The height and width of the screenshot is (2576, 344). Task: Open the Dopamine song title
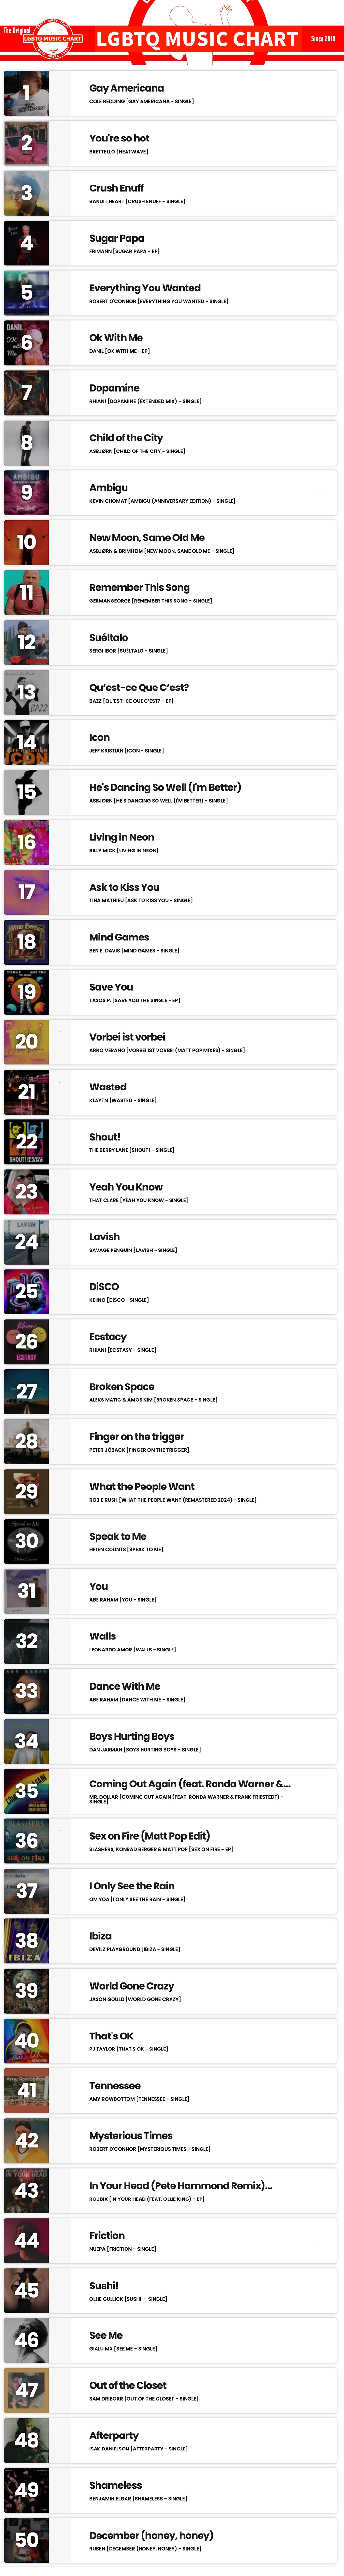(x=114, y=388)
